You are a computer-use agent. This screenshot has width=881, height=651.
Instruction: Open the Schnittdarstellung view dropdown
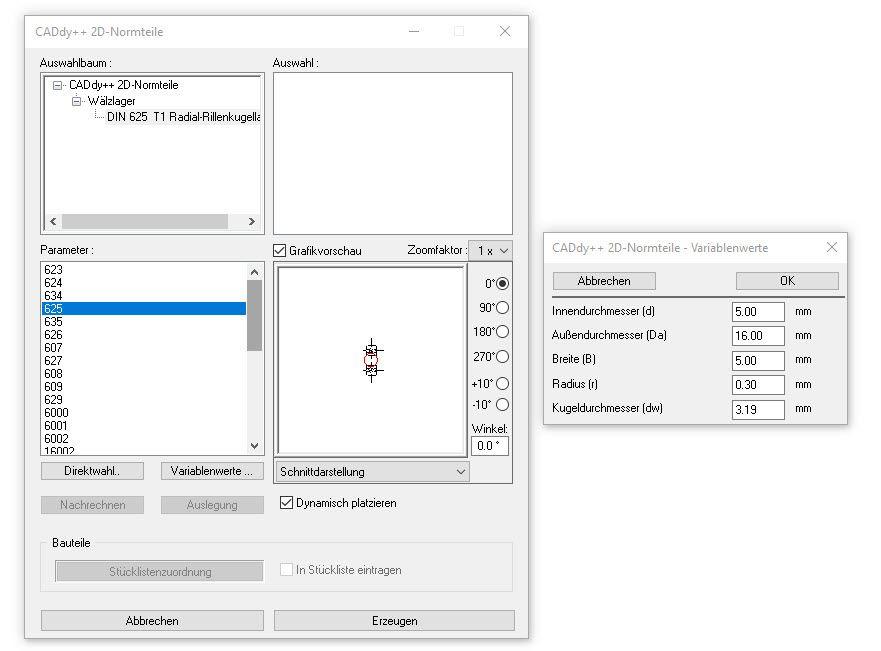coord(372,472)
